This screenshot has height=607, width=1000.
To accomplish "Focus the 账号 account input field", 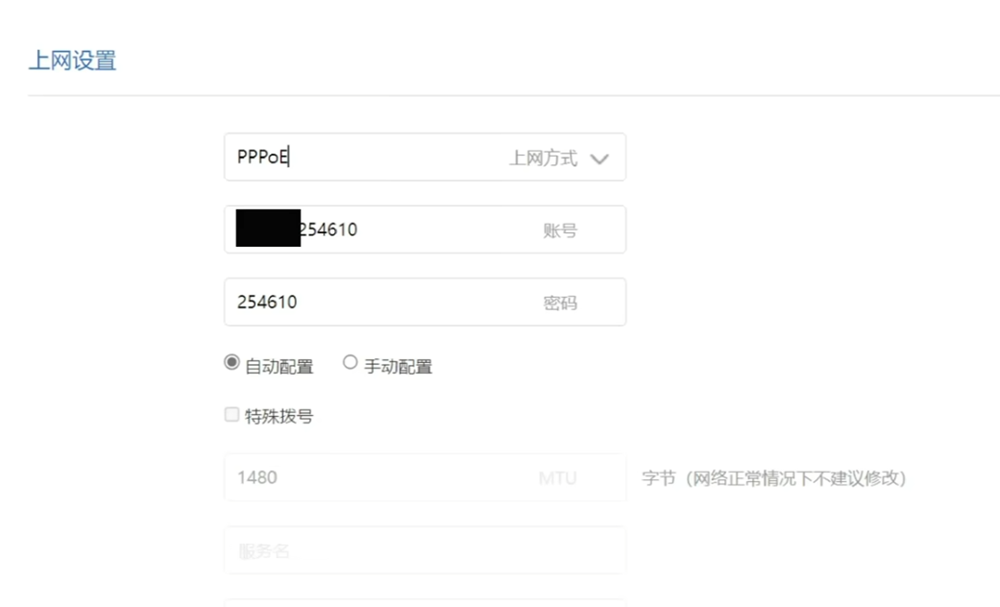I will 425,230.
